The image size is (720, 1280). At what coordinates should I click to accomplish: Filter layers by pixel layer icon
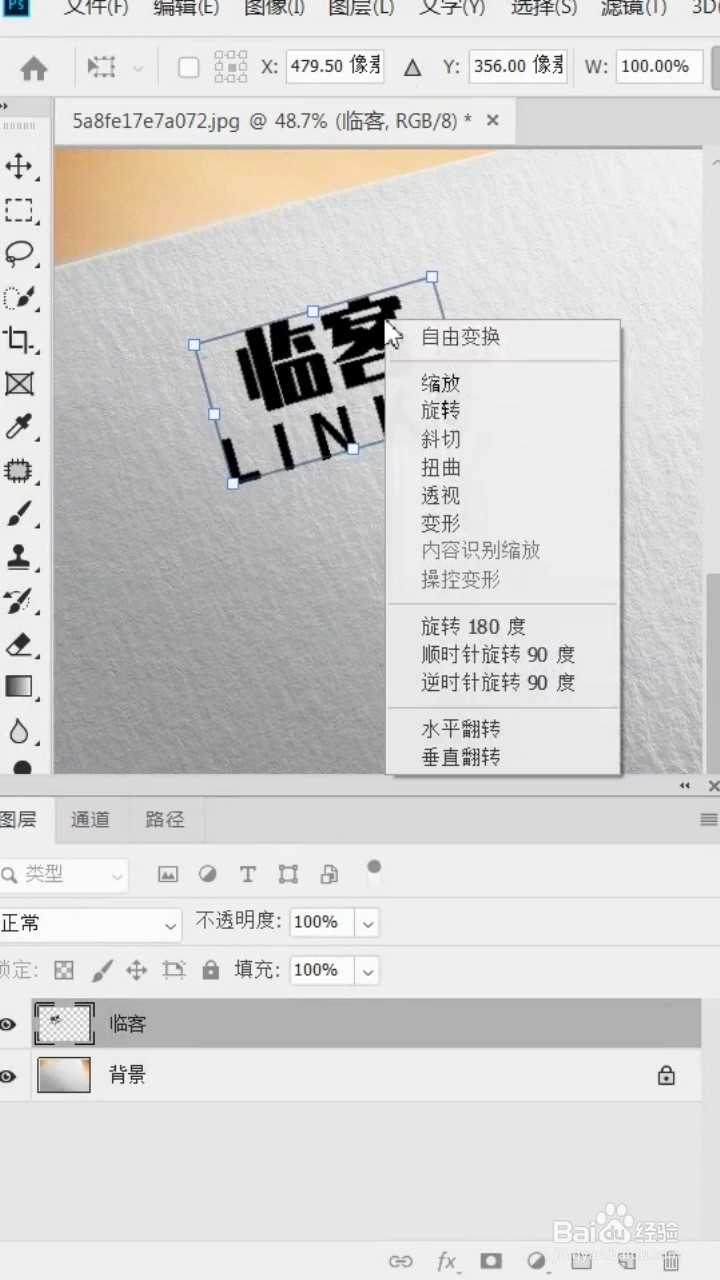[168, 875]
